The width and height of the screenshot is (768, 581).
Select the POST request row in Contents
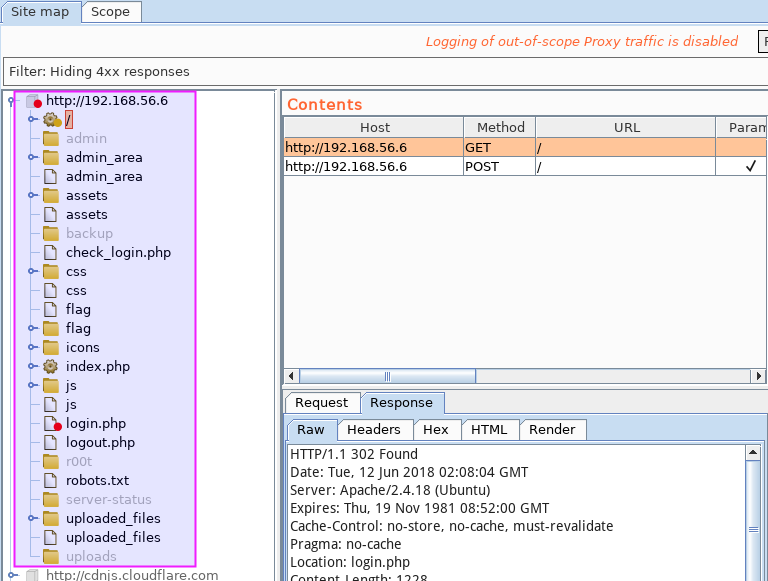pyautogui.click(x=525, y=167)
